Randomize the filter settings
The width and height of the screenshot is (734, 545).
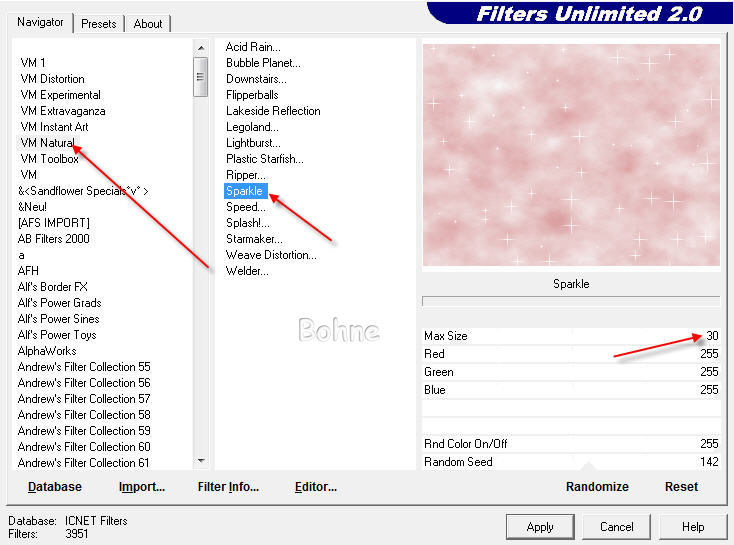pyautogui.click(x=597, y=487)
